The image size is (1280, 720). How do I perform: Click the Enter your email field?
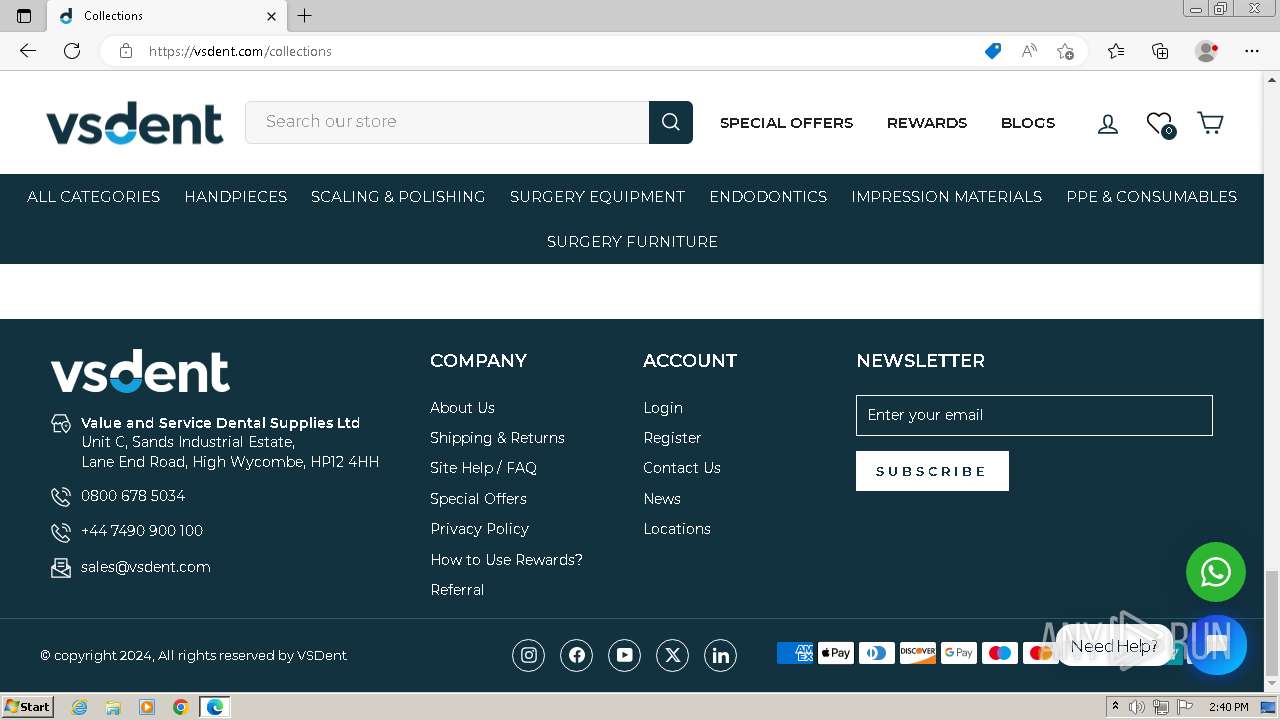point(1034,415)
